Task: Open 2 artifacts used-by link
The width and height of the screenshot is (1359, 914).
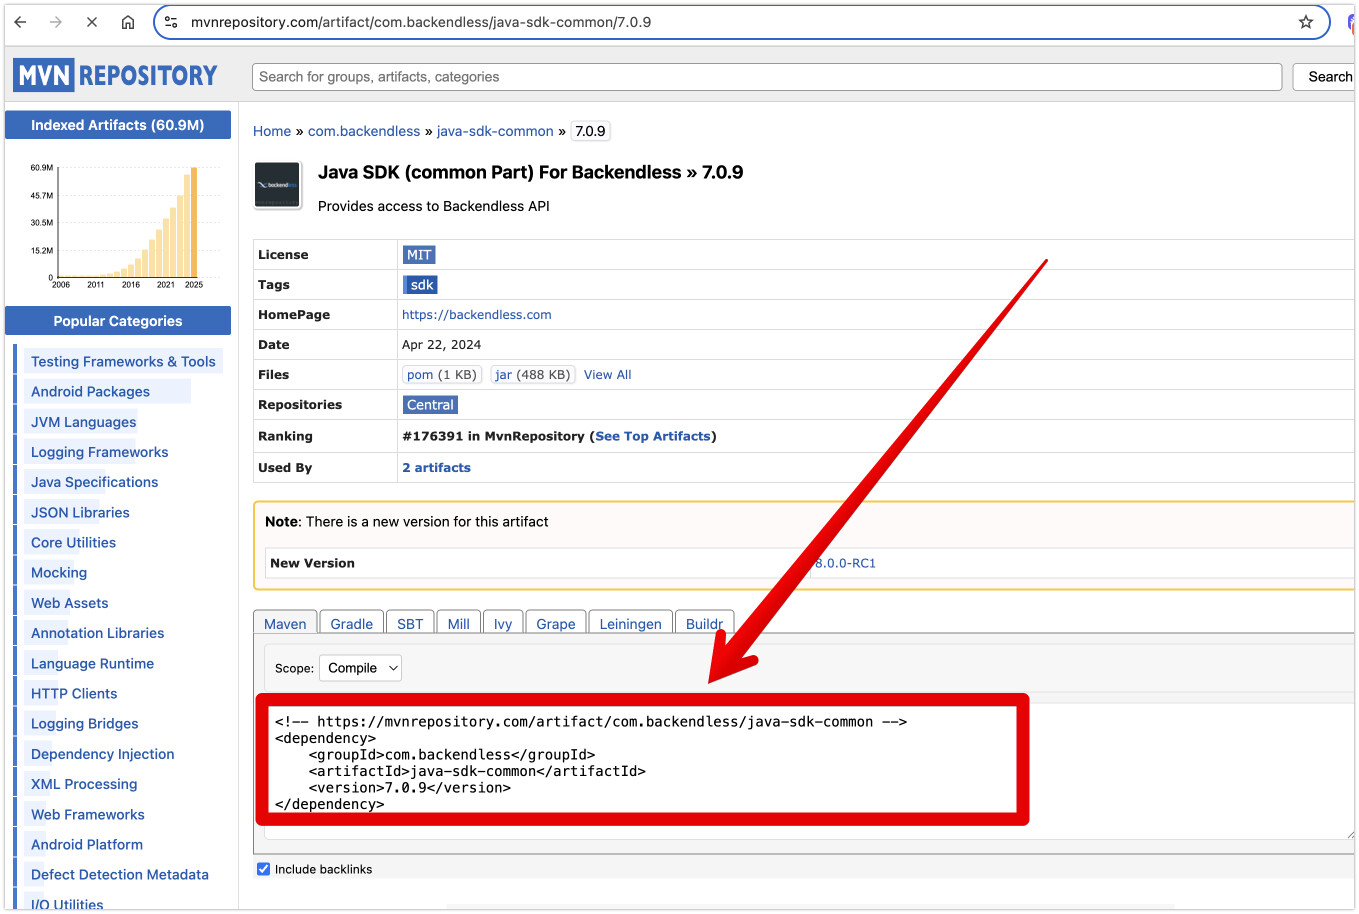Action: [x=436, y=468]
